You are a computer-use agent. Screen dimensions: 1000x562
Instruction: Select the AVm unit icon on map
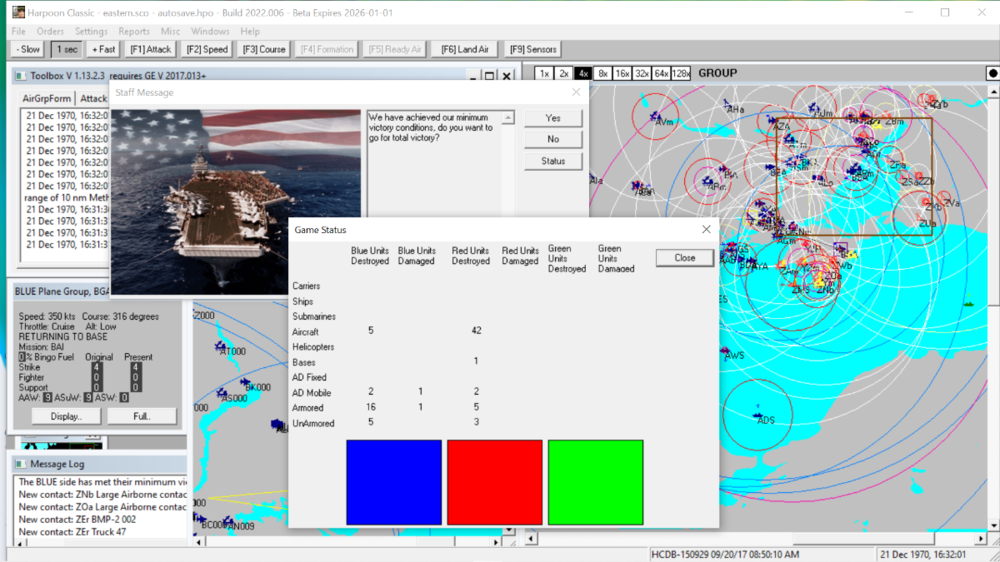(654, 116)
